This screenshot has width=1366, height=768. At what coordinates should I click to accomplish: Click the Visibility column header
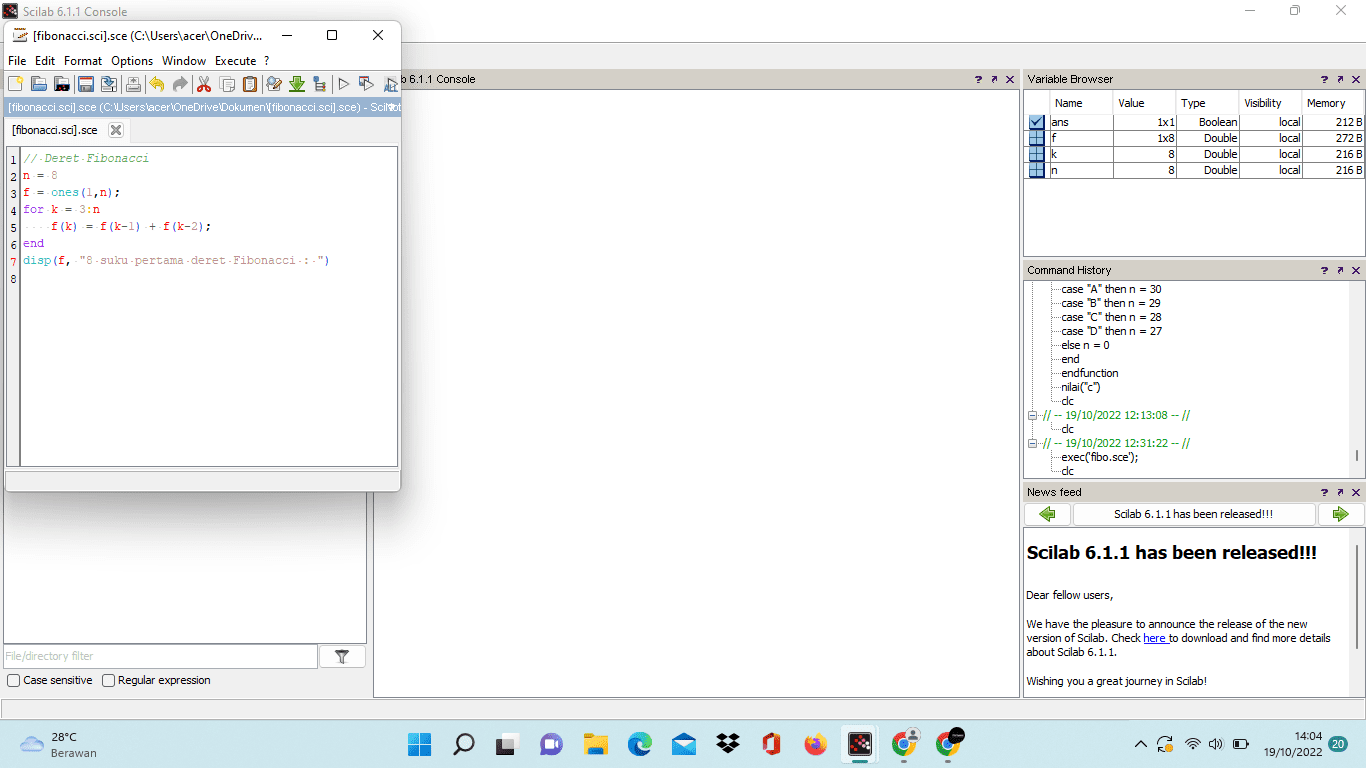(x=1269, y=103)
